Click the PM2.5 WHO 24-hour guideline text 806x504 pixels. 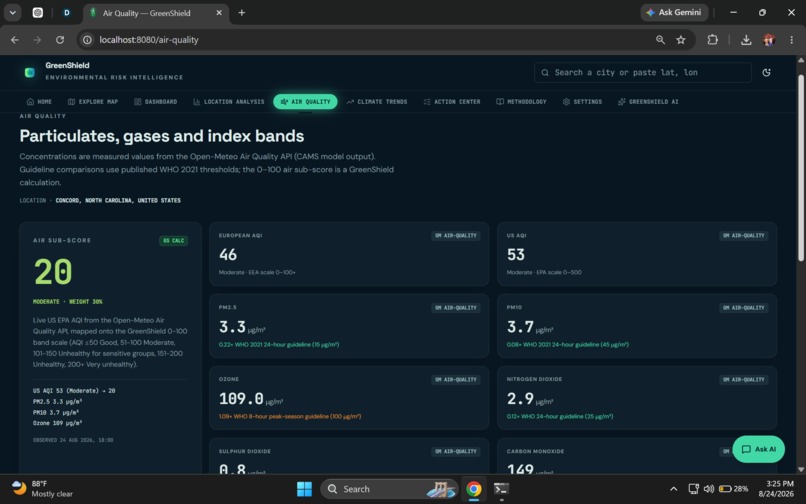tap(279, 345)
